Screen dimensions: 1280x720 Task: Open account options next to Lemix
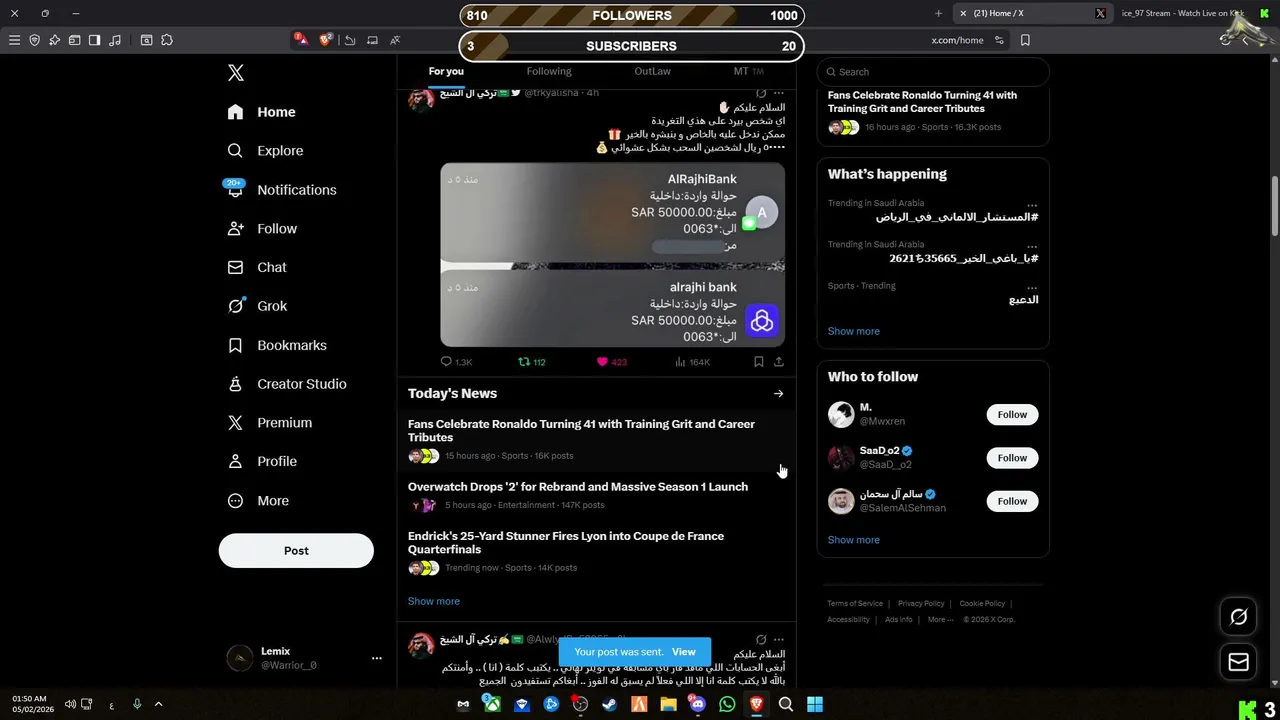pos(377,658)
